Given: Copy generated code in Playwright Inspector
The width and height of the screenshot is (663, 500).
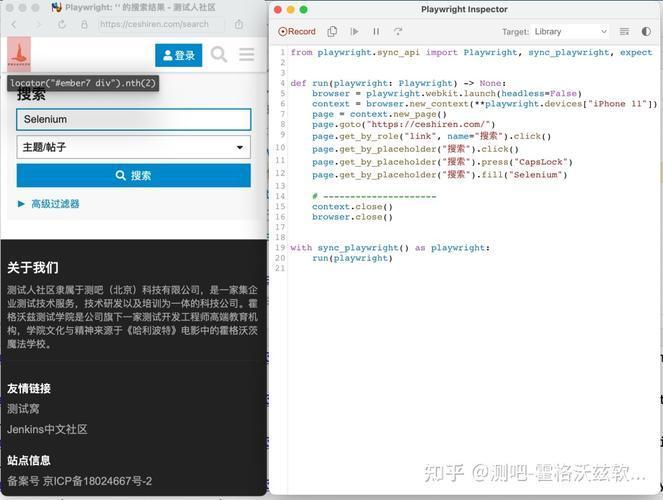Looking at the screenshot, I should (332, 32).
